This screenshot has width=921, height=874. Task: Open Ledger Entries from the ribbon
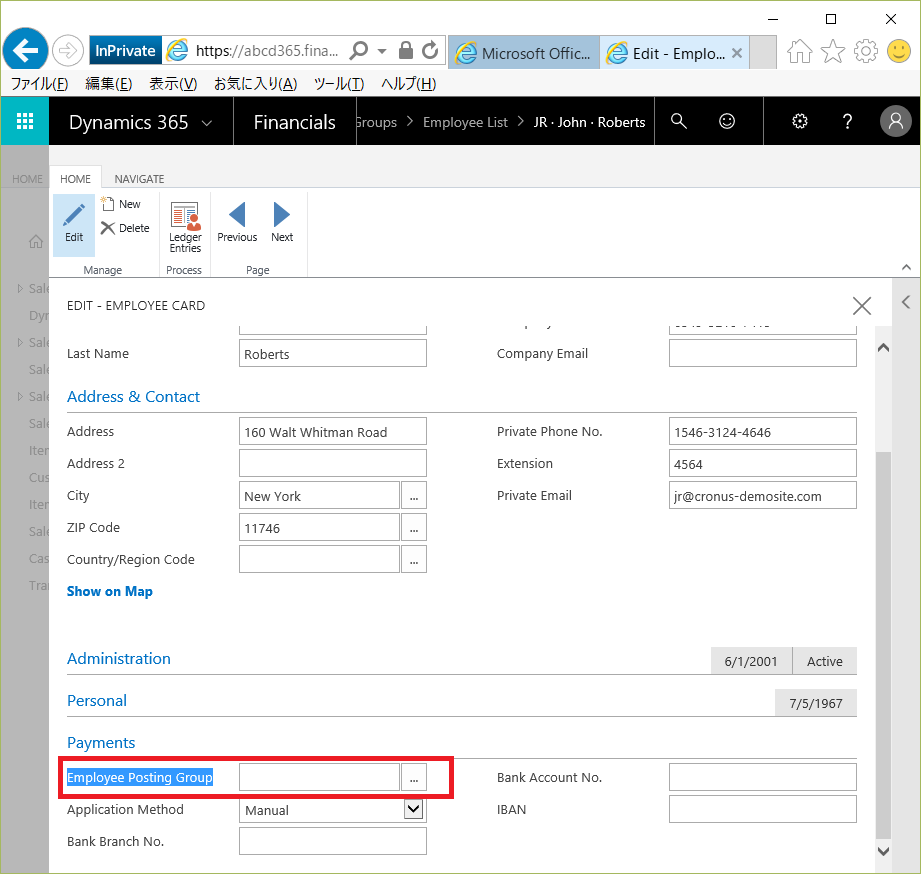pyautogui.click(x=185, y=227)
